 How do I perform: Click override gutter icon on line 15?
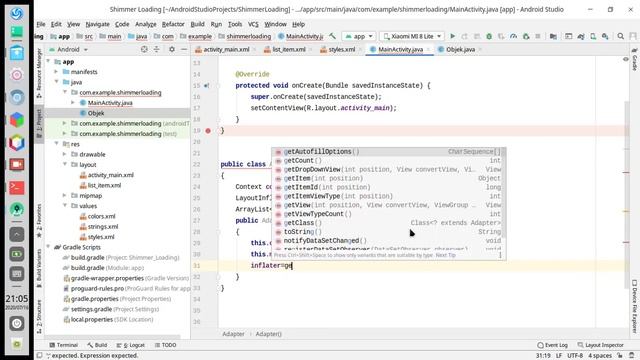click(x=207, y=86)
